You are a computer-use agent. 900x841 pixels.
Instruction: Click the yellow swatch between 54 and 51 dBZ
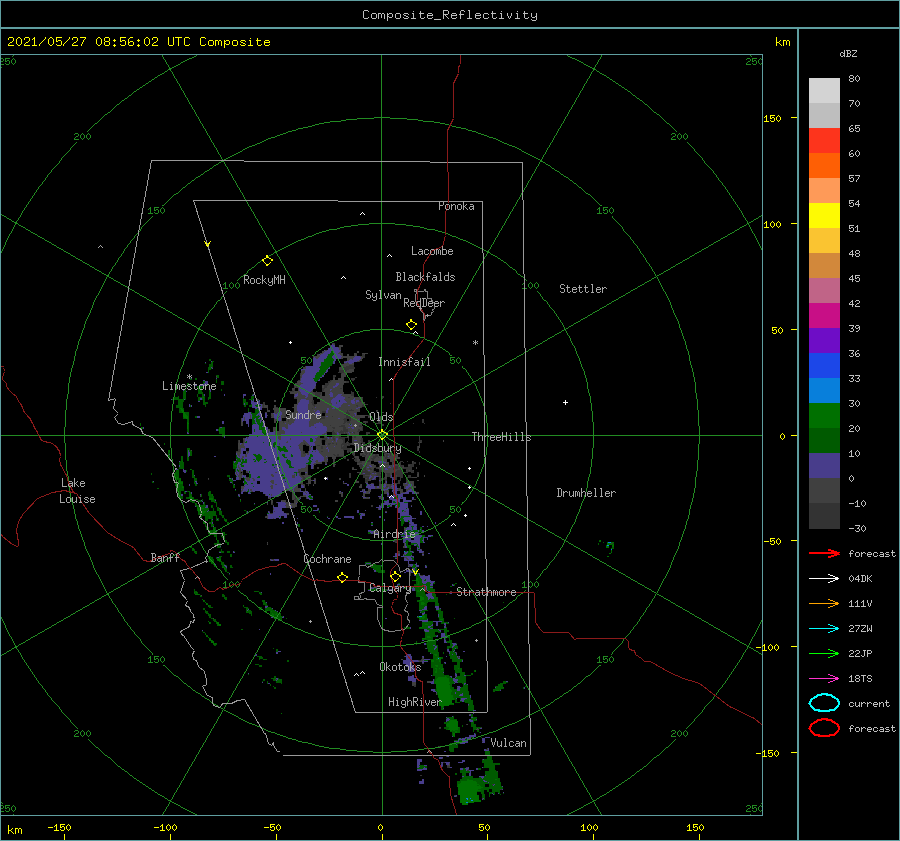(824, 215)
